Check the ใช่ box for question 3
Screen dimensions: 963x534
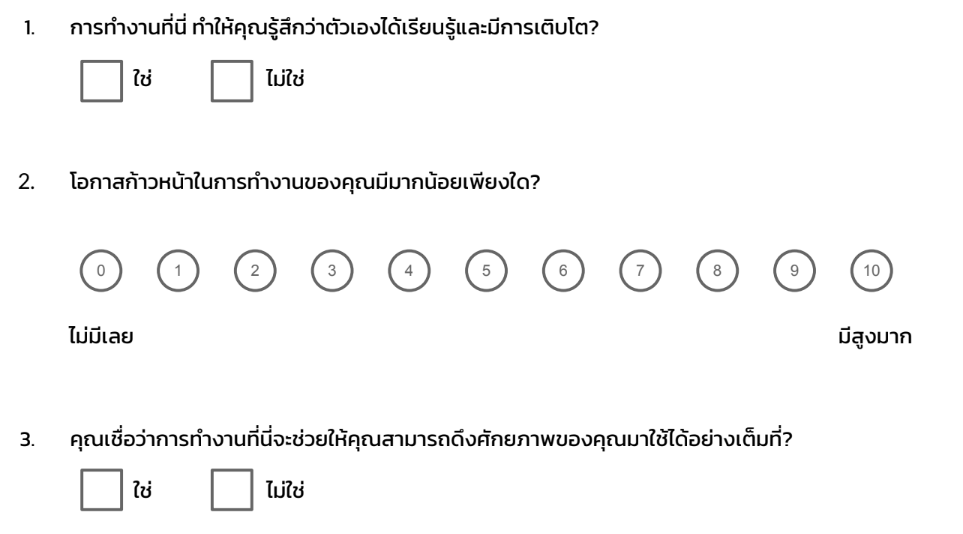click(x=101, y=490)
